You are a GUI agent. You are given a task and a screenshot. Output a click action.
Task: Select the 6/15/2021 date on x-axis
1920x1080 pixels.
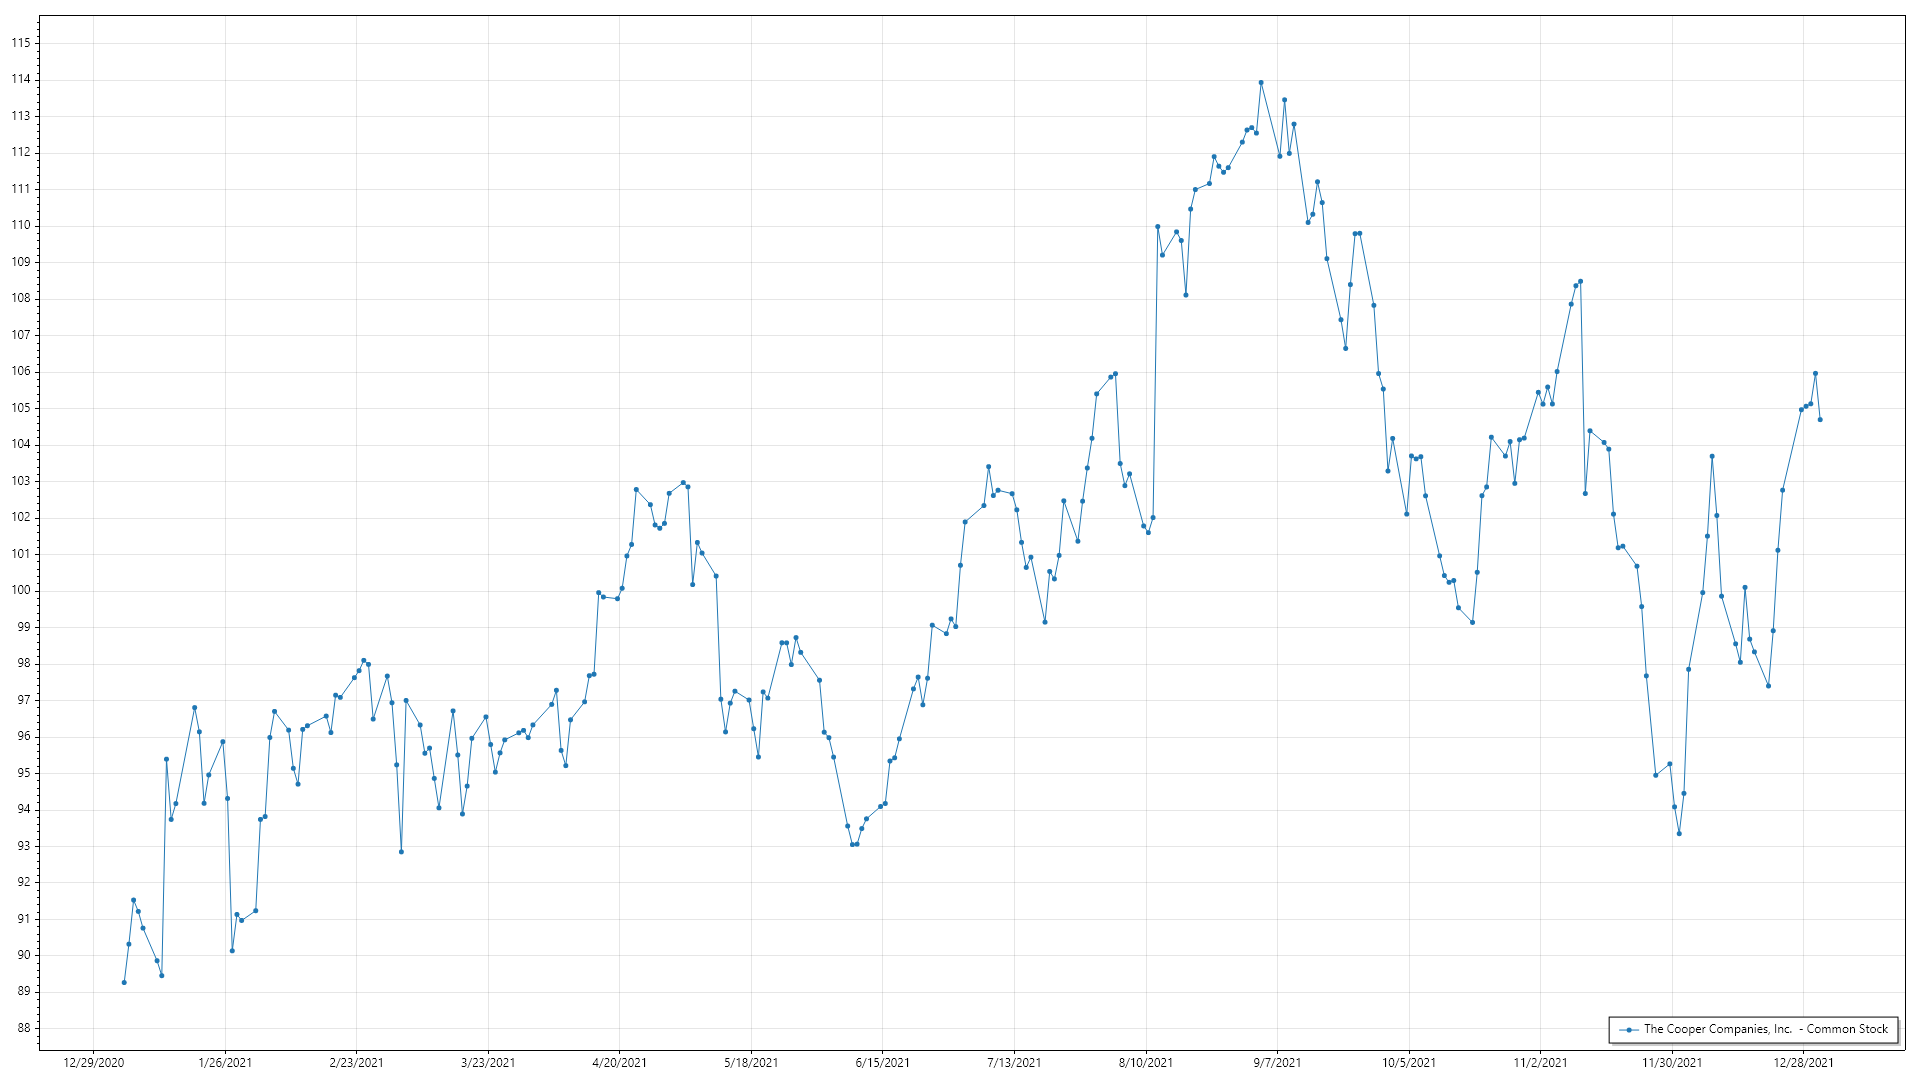click(882, 1062)
